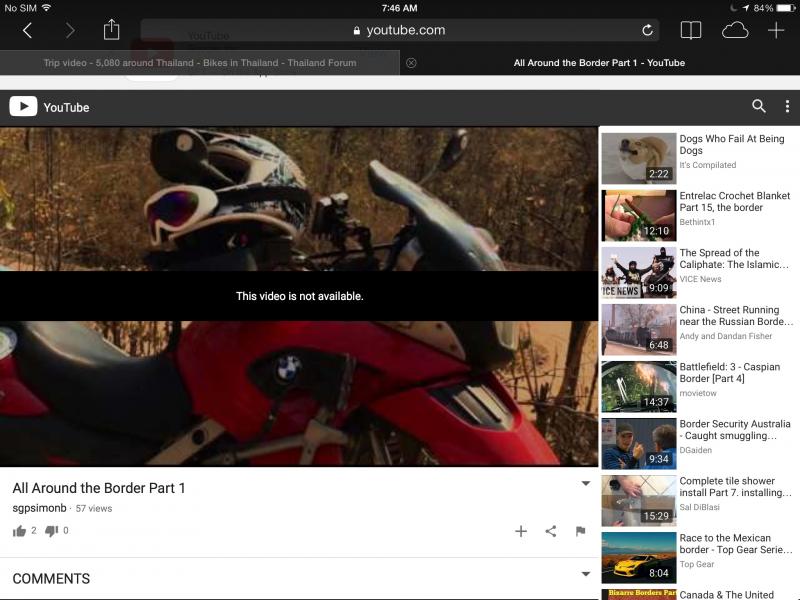
Task: Open YouTube search magnifier
Action: point(759,106)
